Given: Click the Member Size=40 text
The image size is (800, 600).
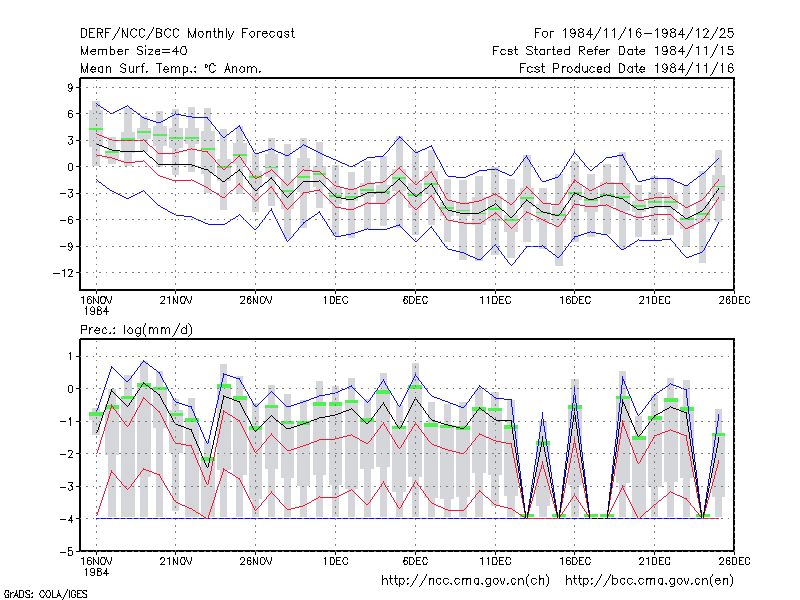Looking at the screenshot, I should point(134,51).
